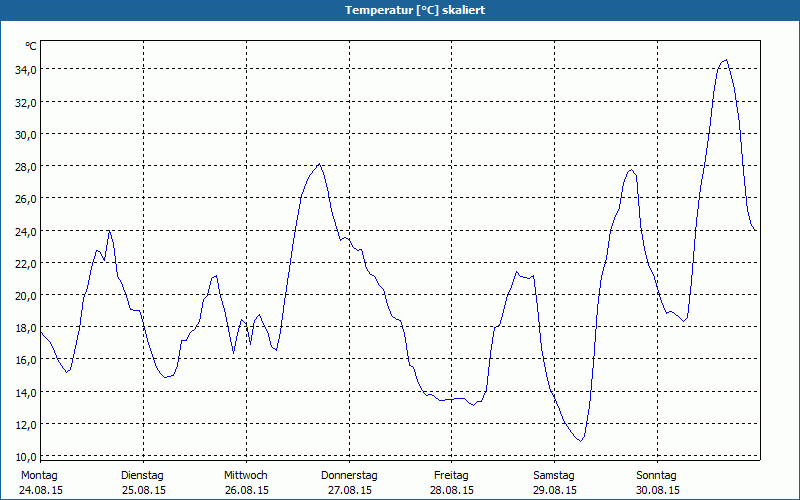The width and height of the screenshot is (800, 500).
Task: Select the Donnerstag 27.08.15 axis label
Action: pyautogui.click(x=349, y=483)
